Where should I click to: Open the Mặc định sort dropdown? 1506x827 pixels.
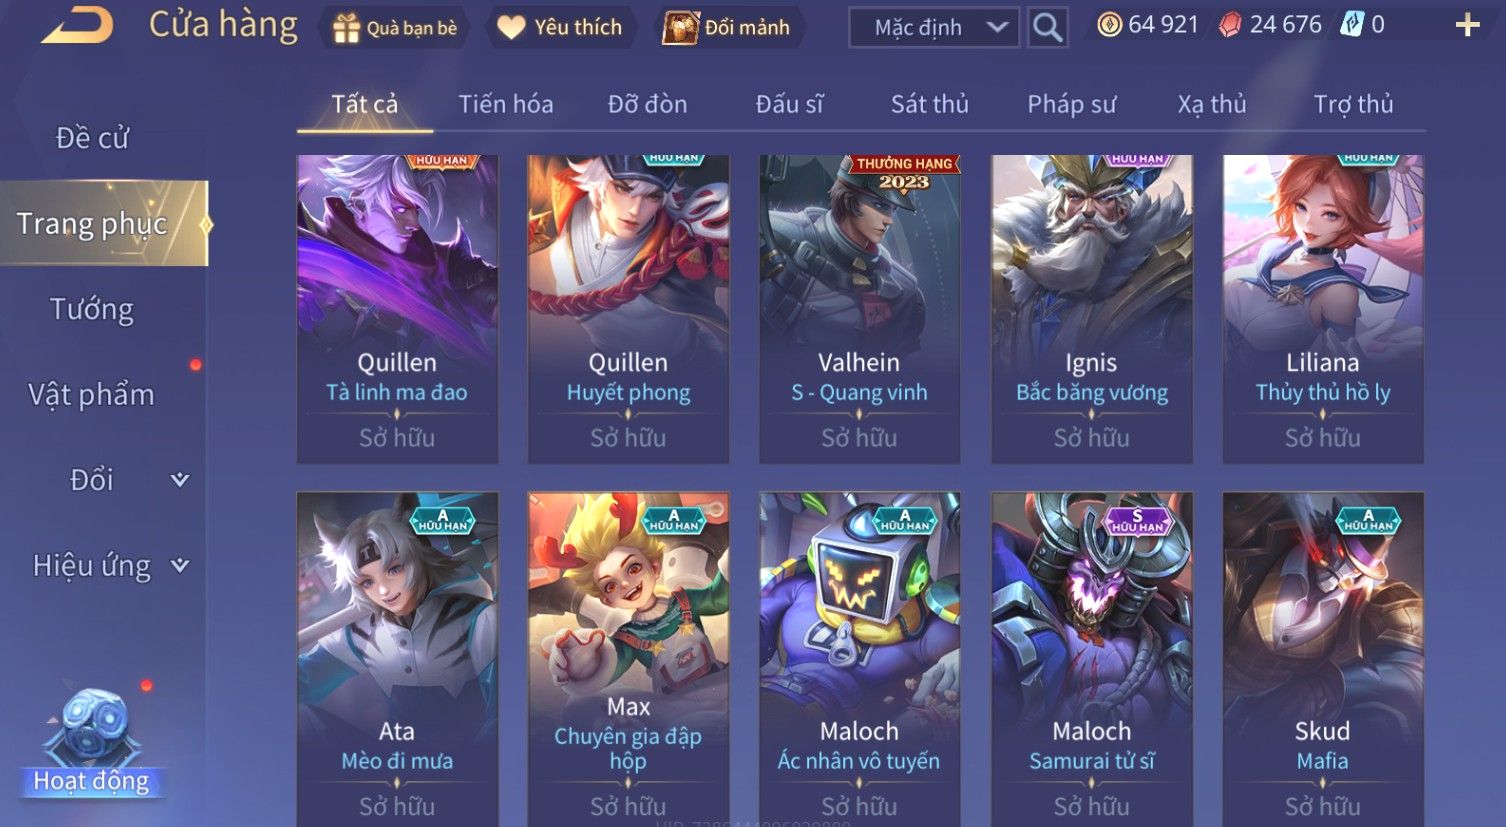[x=934, y=28]
